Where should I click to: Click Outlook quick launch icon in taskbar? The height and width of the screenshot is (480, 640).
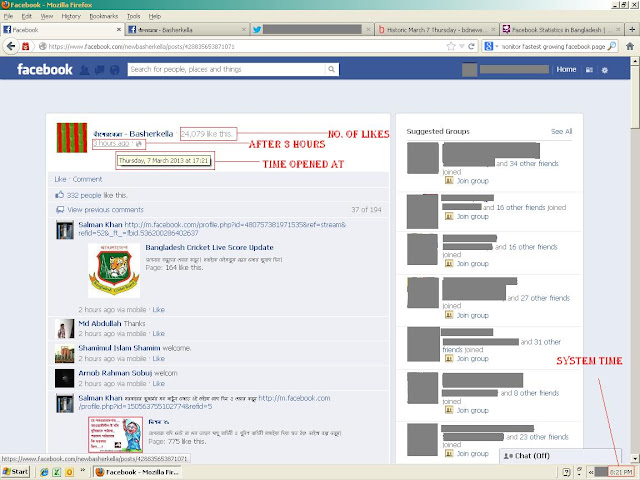tap(69, 472)
